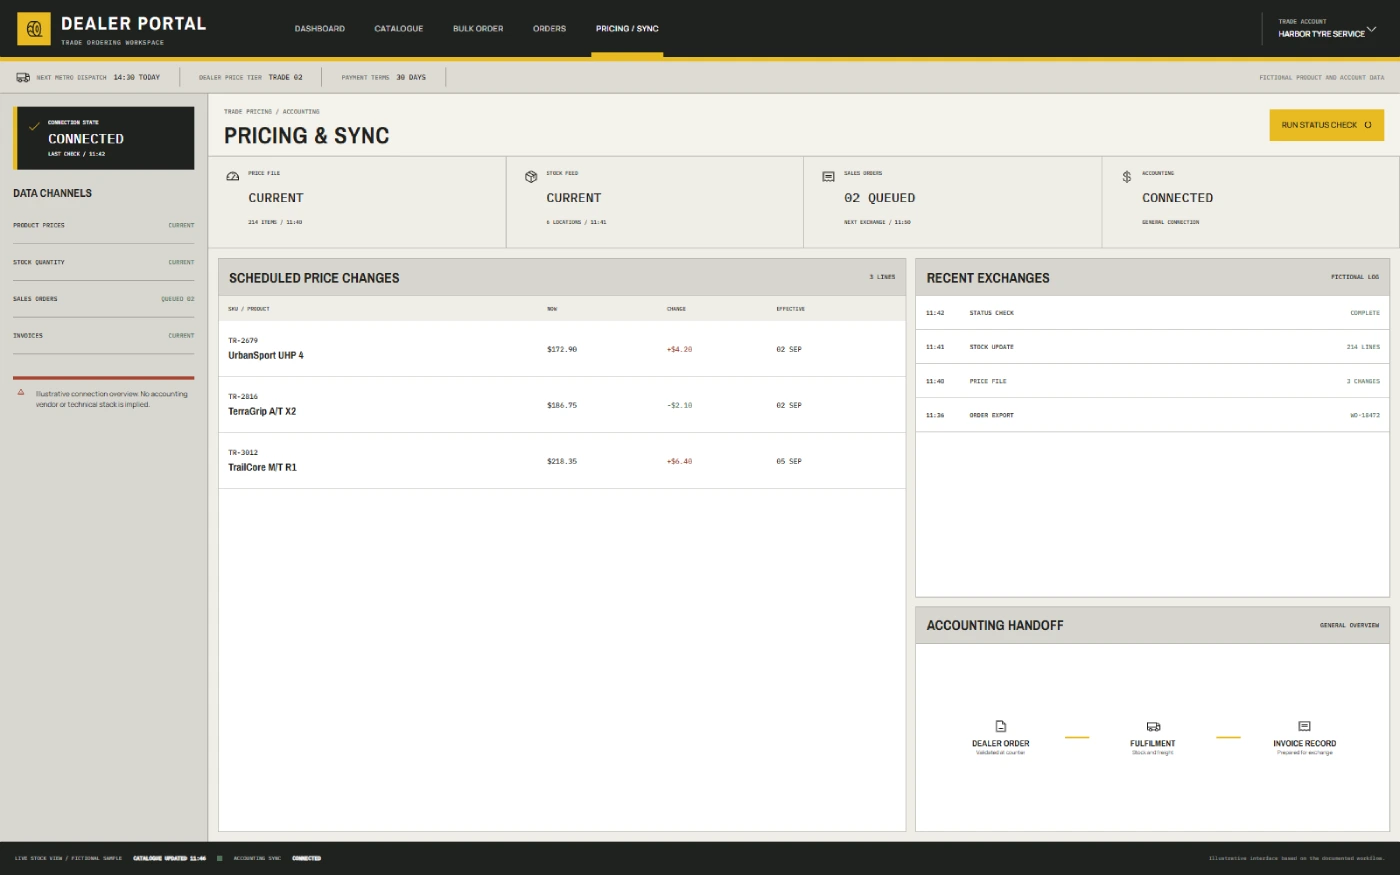This screenshot has height=875, width=1400.
Task: Click the Sales Orders list icon
Action: [828, 176]
